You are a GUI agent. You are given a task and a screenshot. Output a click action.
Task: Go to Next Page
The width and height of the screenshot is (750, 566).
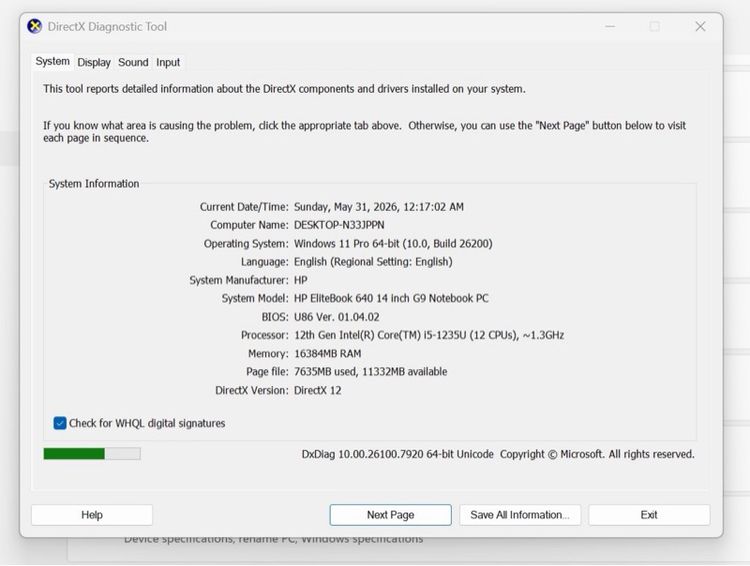coord(390,515)
